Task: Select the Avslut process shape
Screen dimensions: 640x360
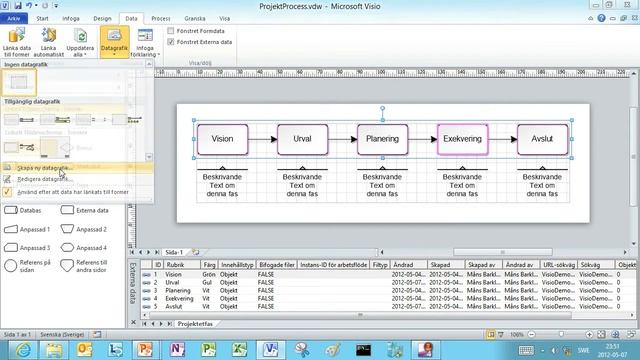Action: (542, 139)
